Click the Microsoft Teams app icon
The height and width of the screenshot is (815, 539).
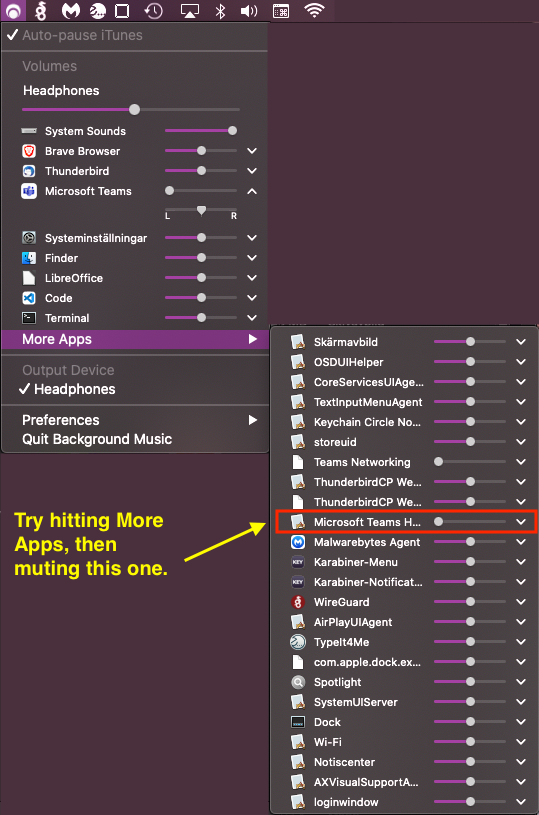point(29,191)
